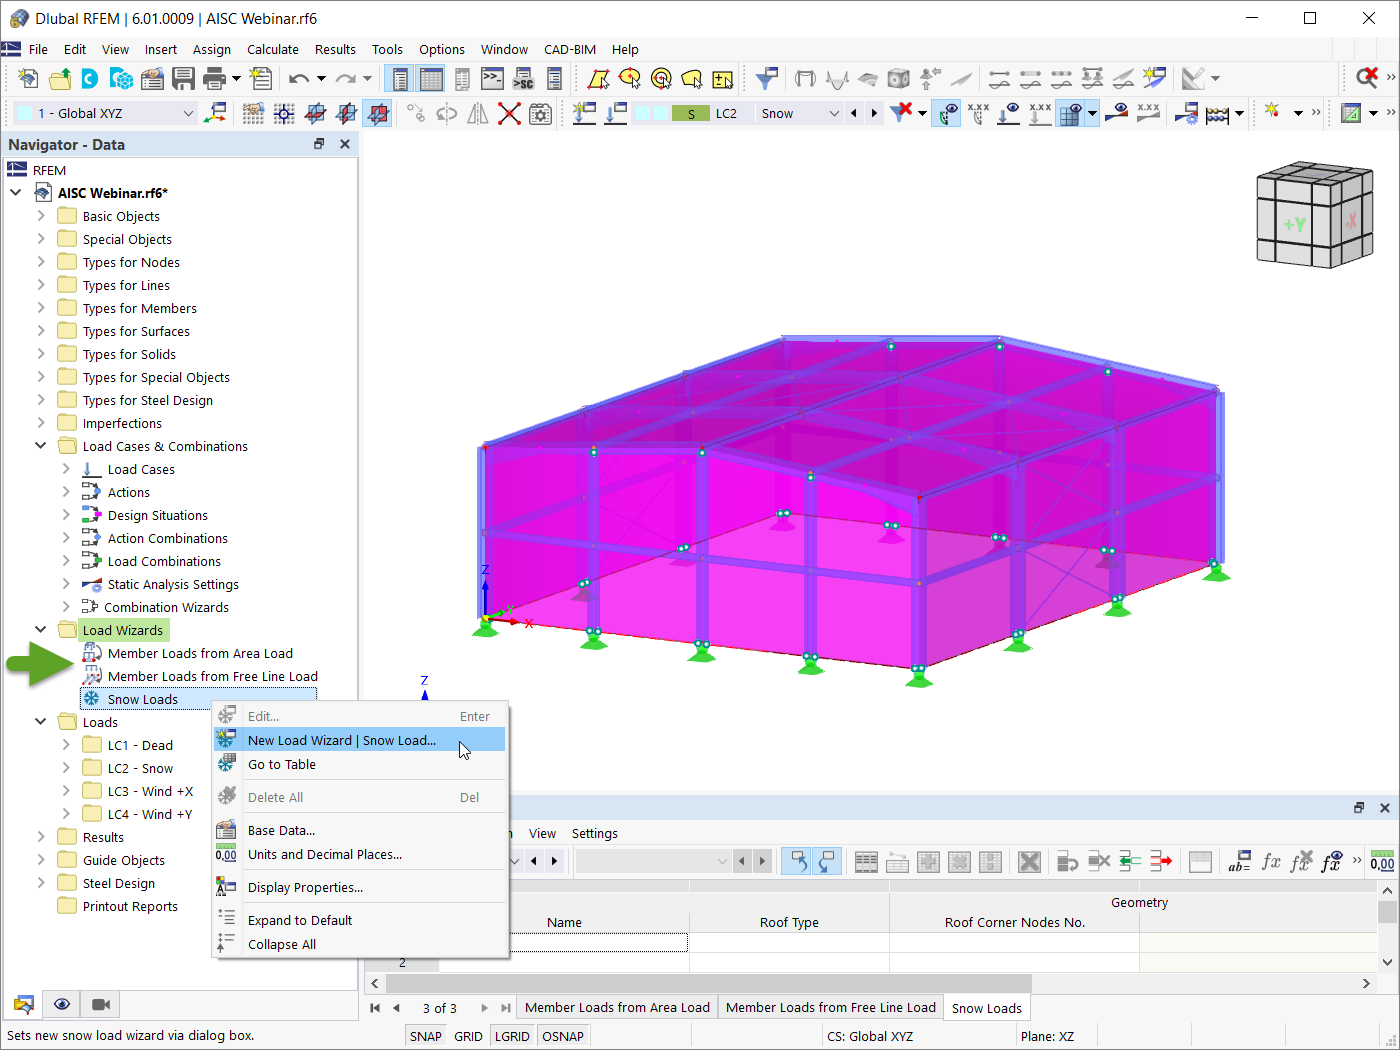The image size is (1400, 1050).
Task: Go to next load case arrow
Action: click(875, 113)
